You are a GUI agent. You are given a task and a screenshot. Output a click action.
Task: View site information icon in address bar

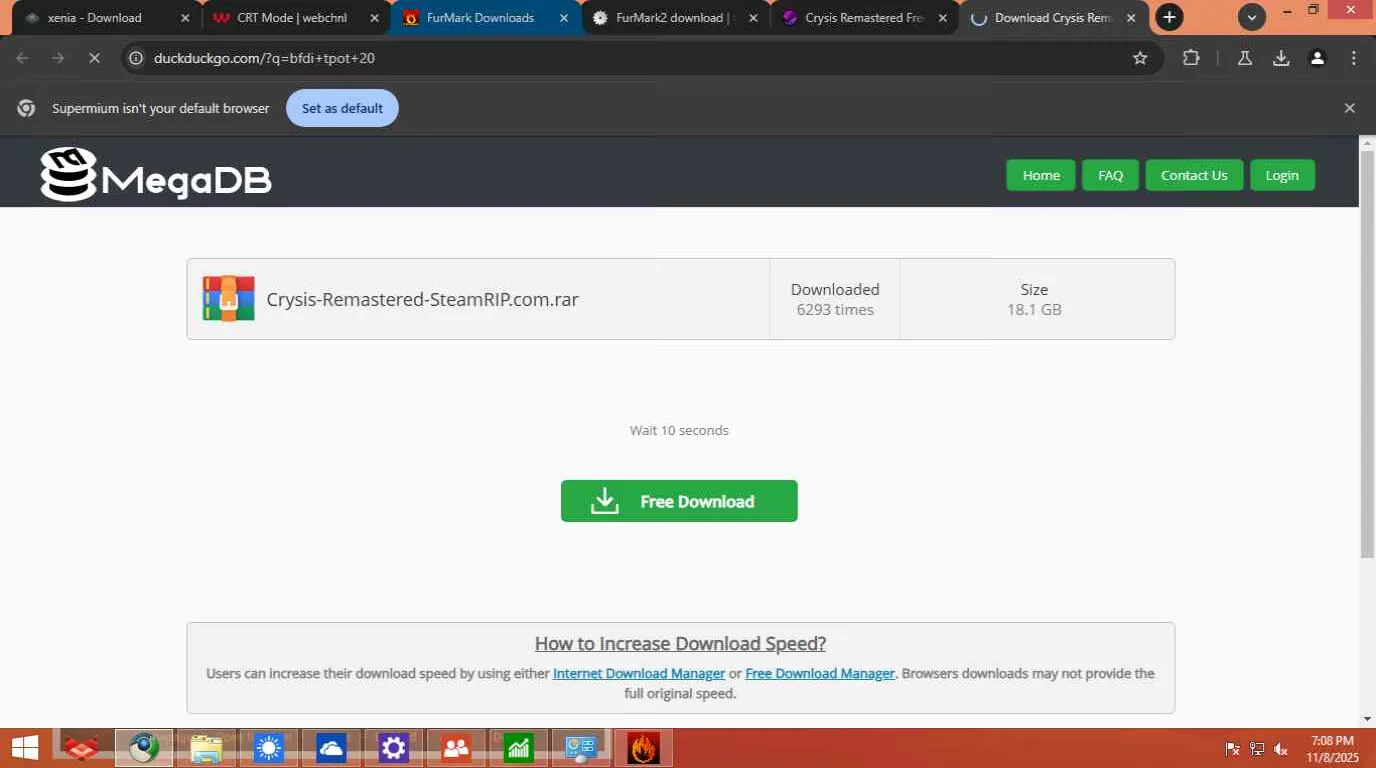pos(137,58)
